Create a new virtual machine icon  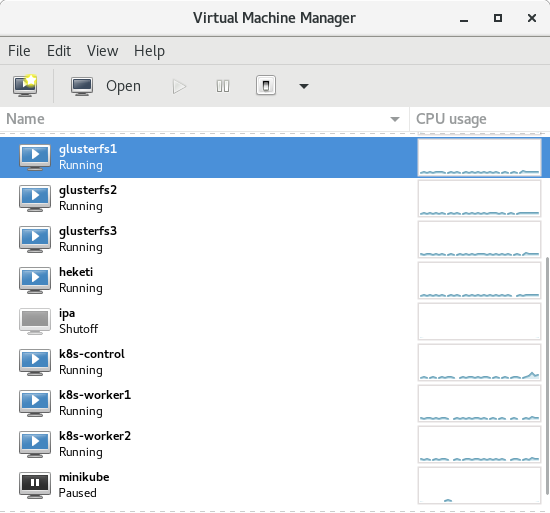[25, 86]
